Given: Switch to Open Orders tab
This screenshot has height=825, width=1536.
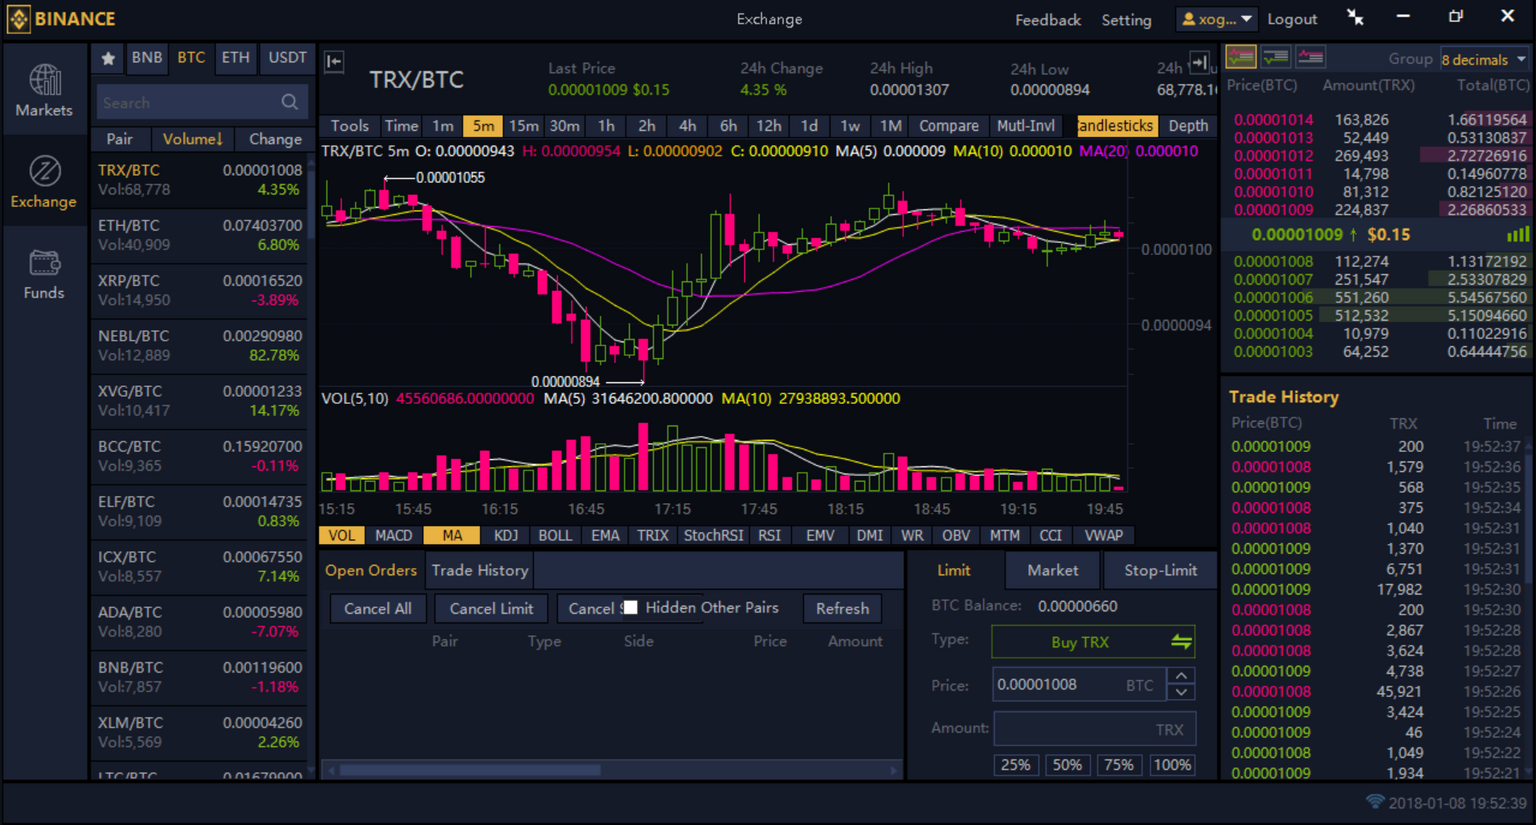Looking at the screenshot, I should (x=370, y=570).
